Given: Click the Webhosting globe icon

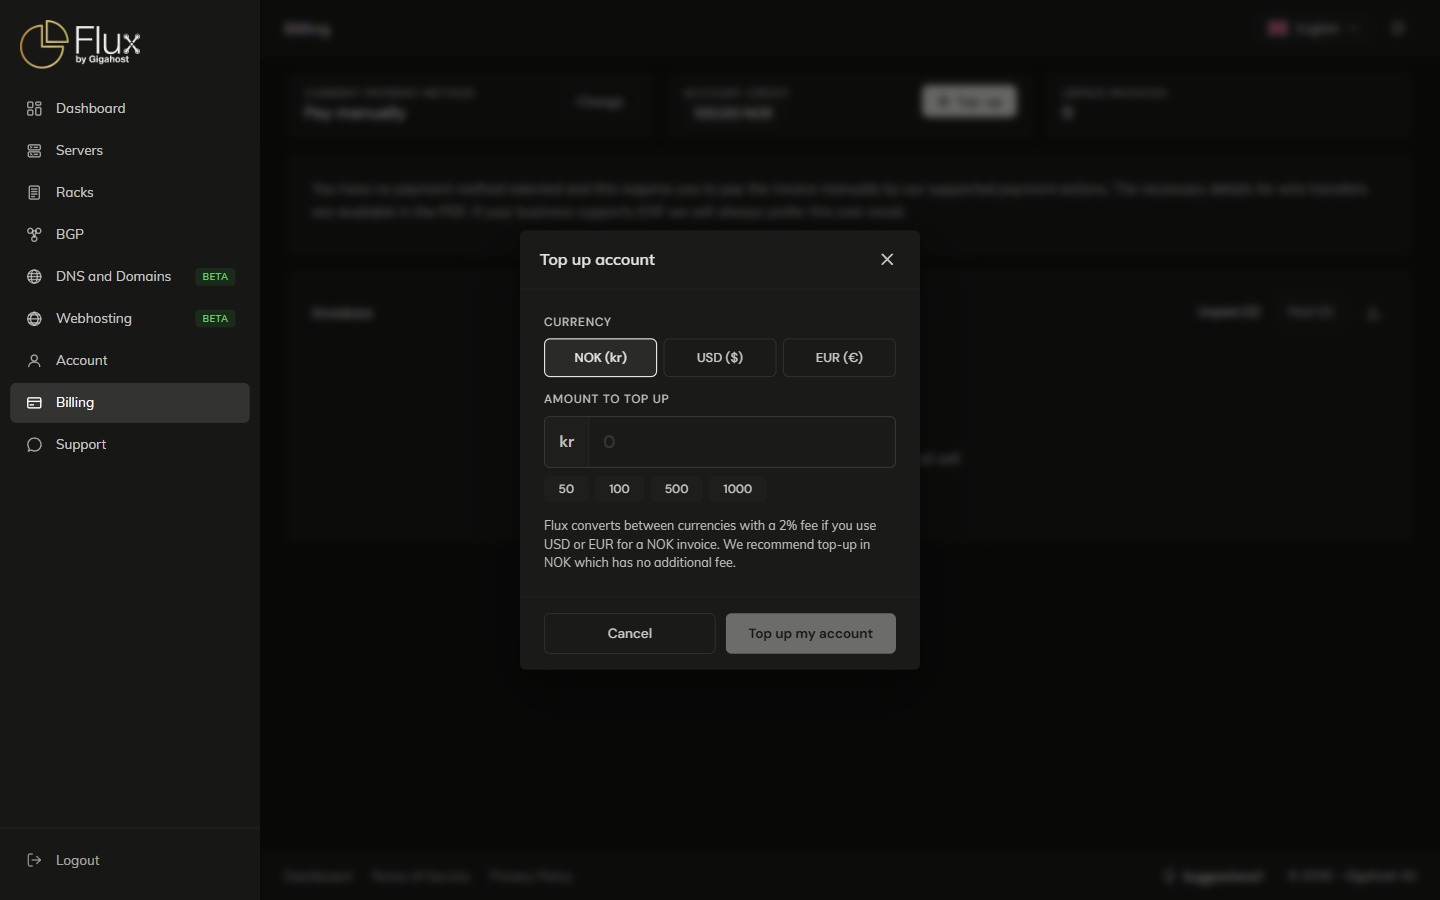Looking at the screenshot, I should point(34,318).
